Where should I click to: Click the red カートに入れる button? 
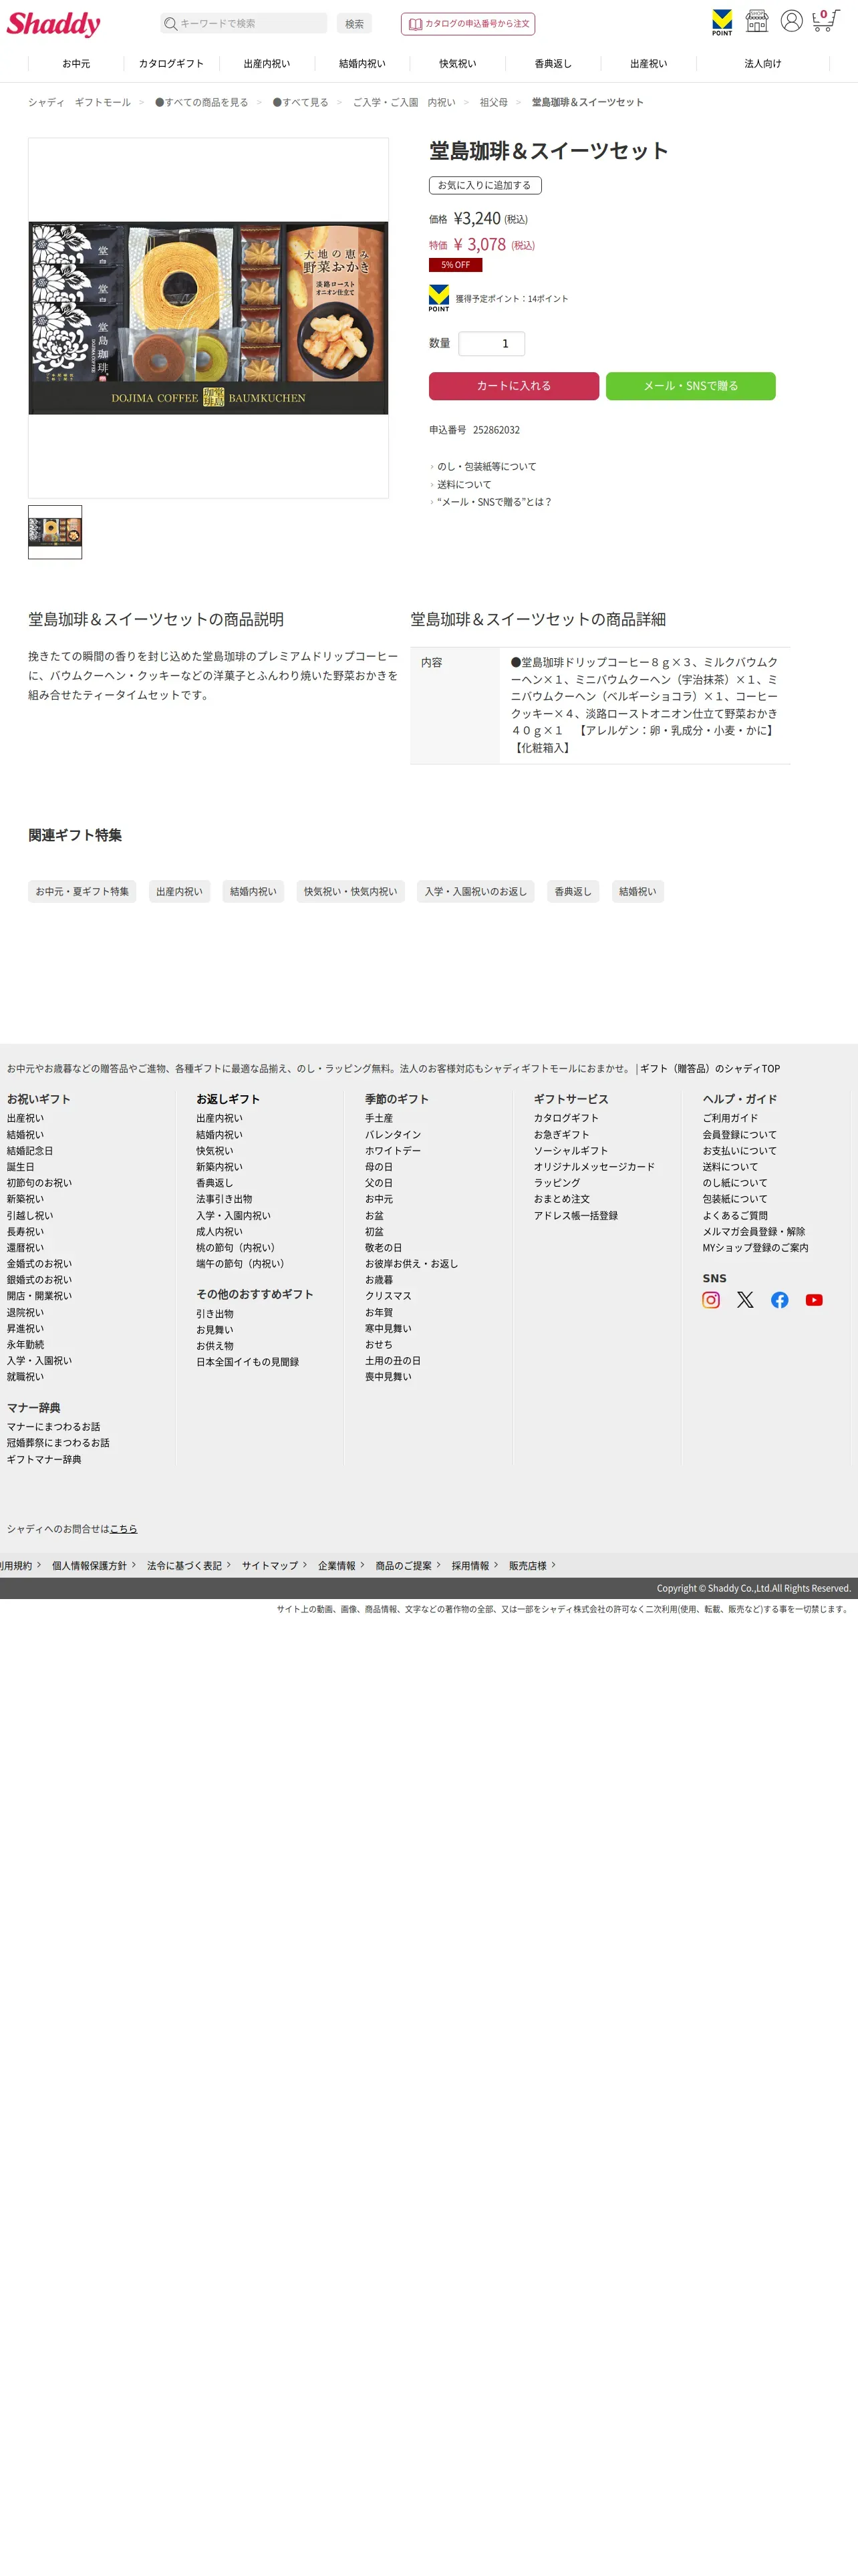514,386
